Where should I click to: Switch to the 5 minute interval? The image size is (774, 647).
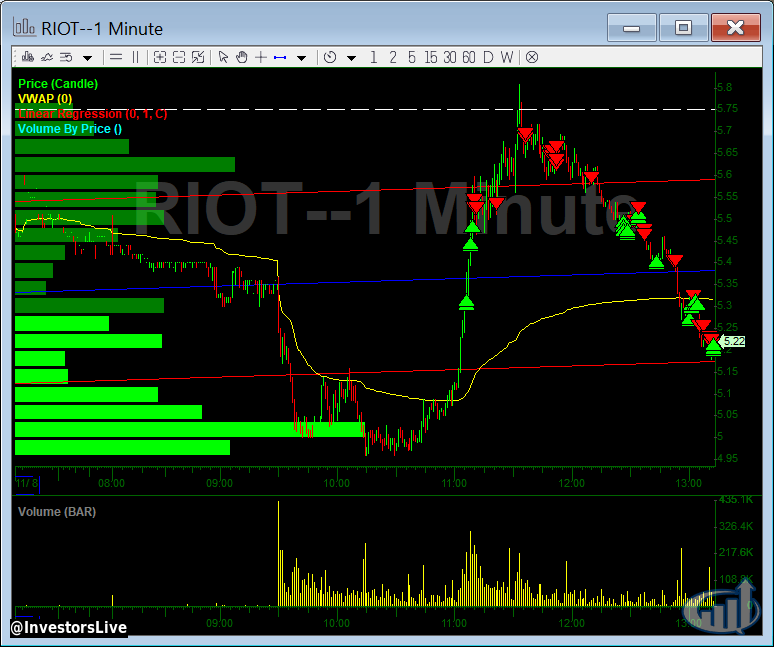click(x=412, y=58)
